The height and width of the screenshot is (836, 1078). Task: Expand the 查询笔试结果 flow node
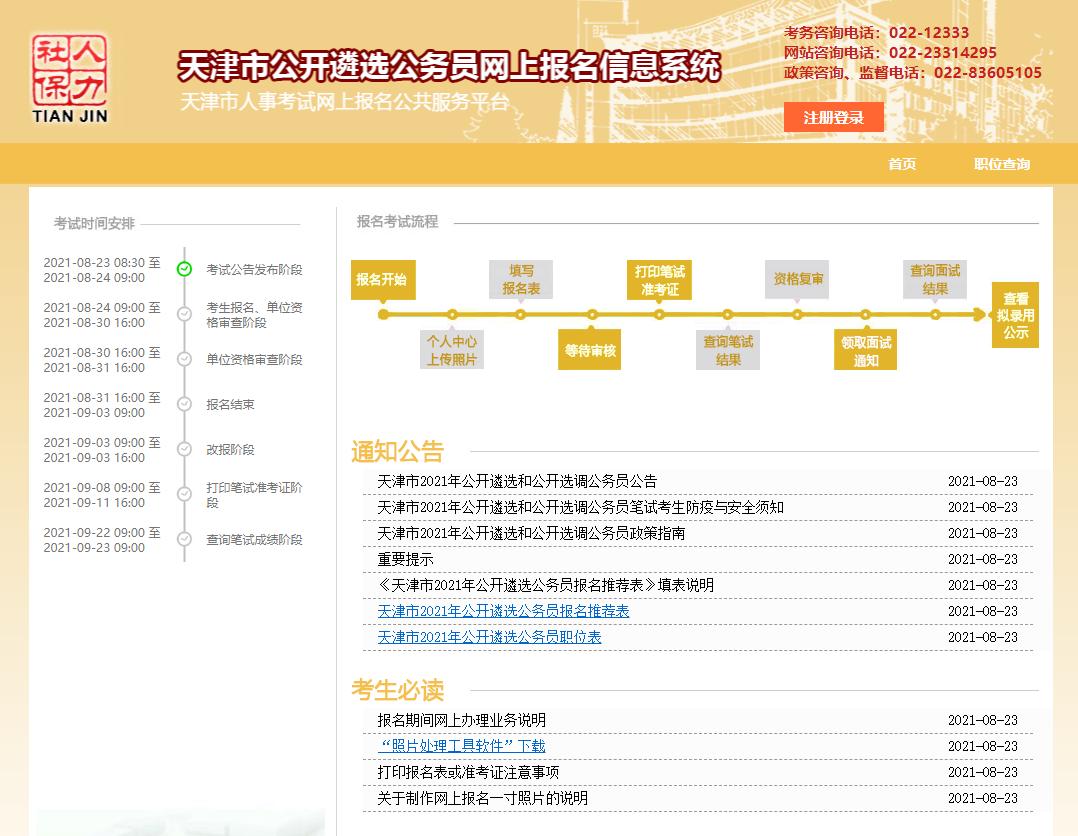727,349
